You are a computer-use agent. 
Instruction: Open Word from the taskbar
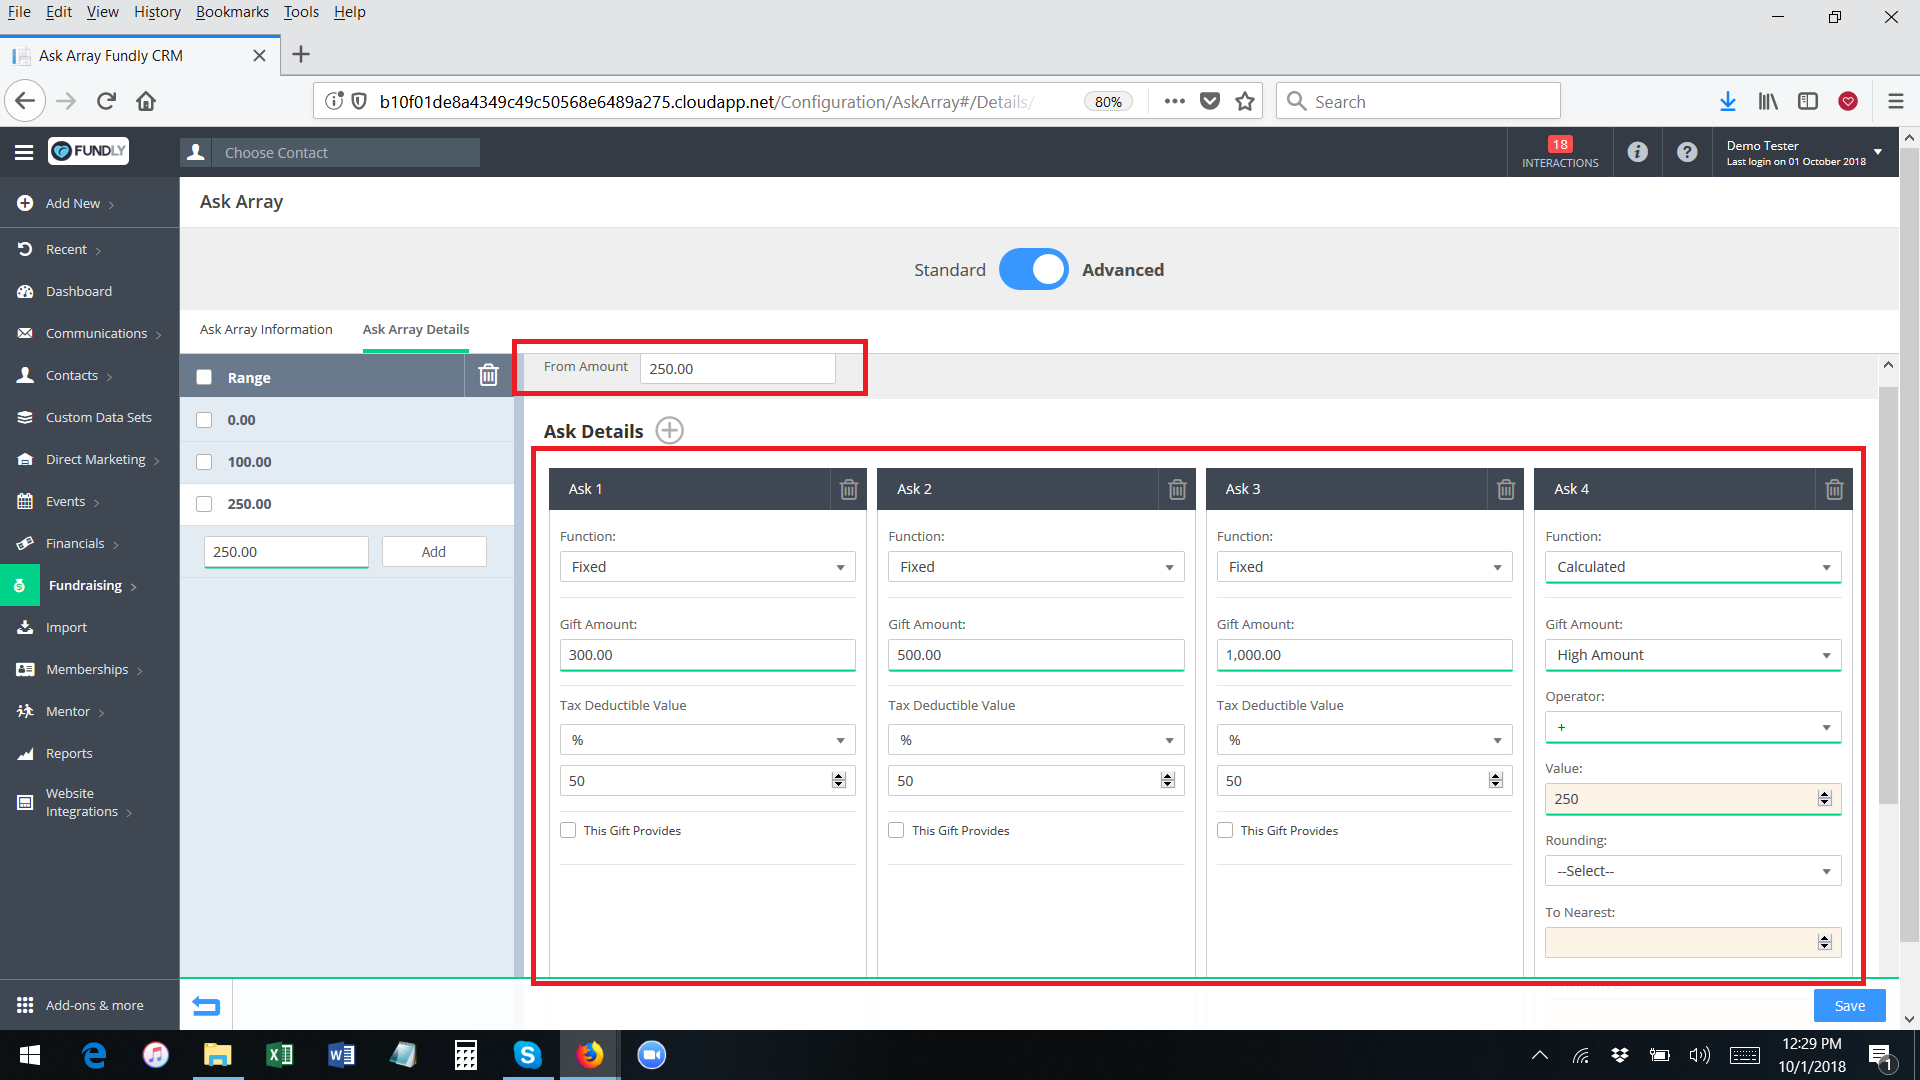(x=341, y=1055)
